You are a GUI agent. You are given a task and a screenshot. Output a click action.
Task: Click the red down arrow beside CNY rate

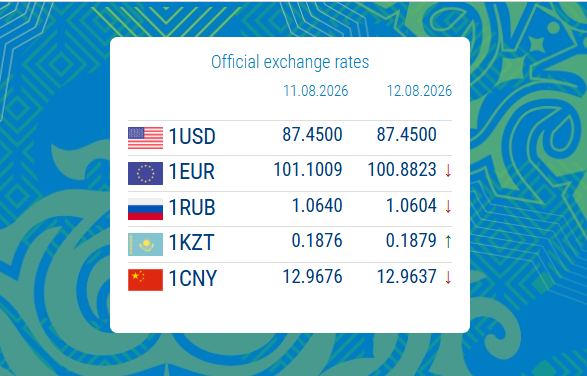tap(448, 278)
